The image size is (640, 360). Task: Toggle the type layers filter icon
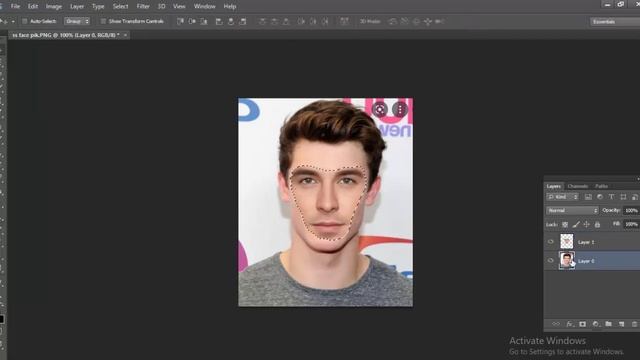[x=611, y=197]
